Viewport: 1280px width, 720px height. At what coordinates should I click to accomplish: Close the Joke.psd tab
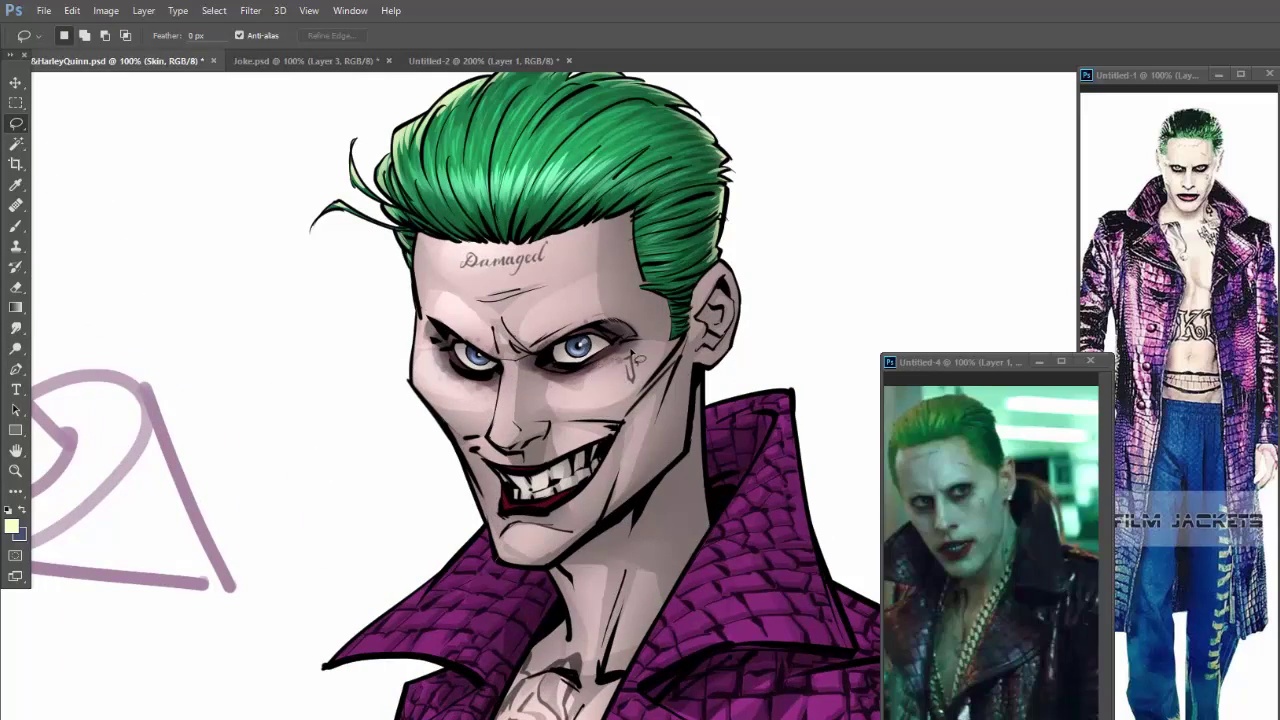click(388, 61)
